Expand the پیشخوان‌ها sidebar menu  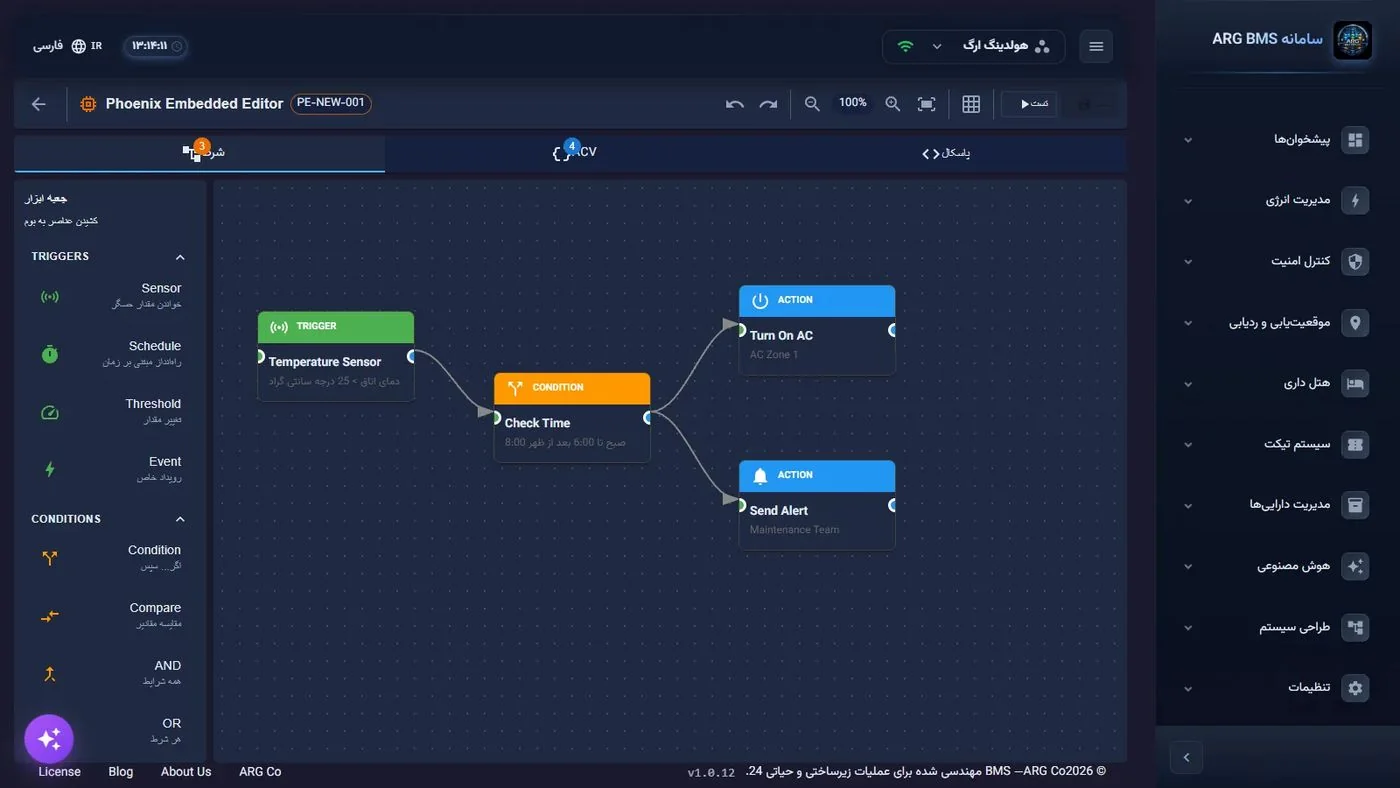coord(1278,140)
